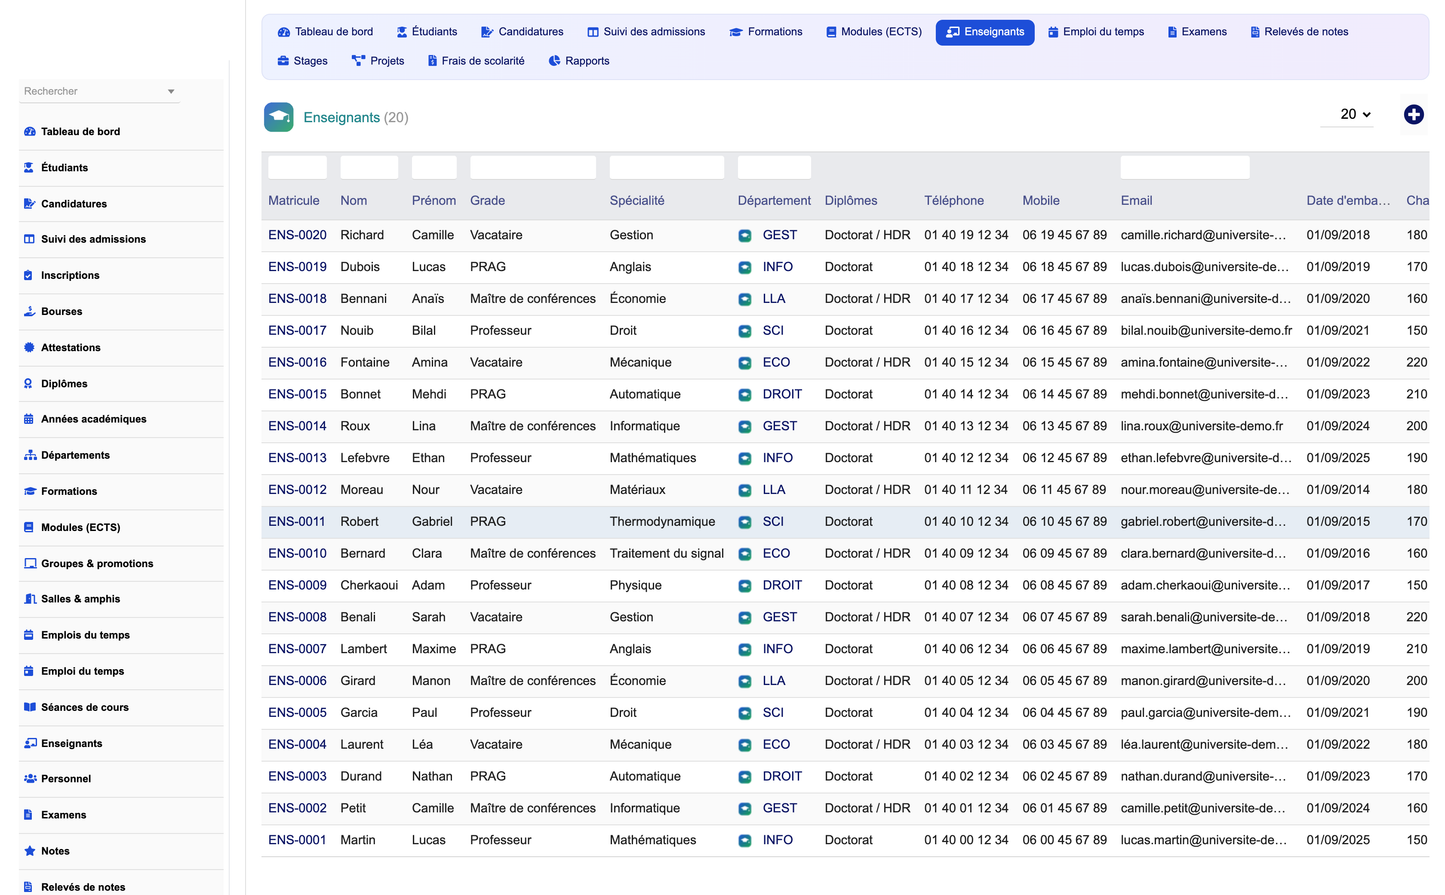Open teacher record ENS-0009
The image size is (1445, 895).
pos(297,585)
